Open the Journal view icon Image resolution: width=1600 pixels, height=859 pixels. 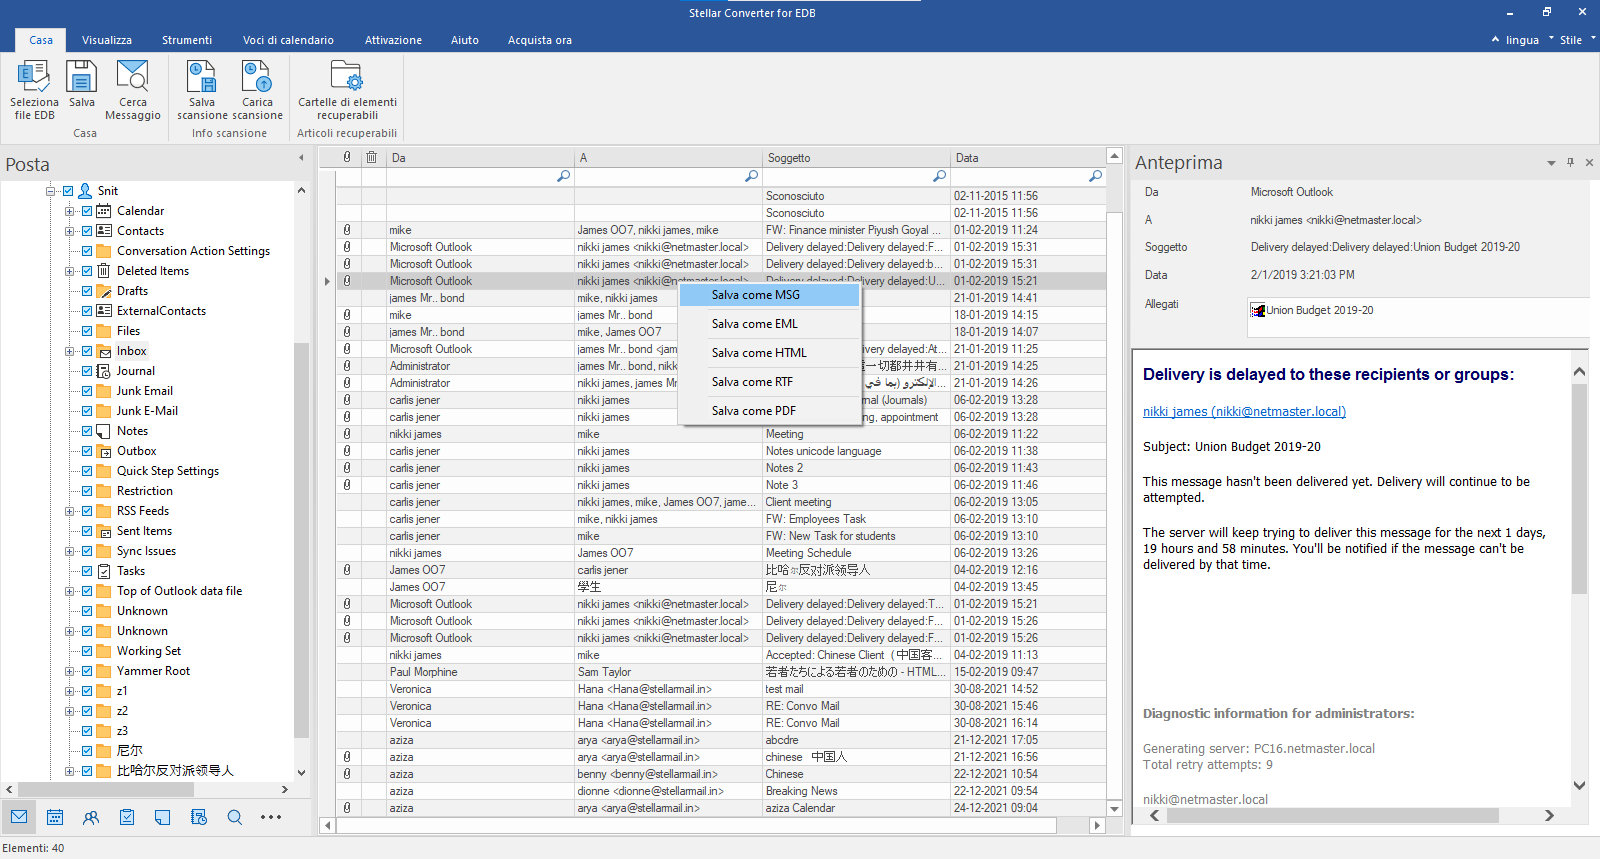coord(199,817)
